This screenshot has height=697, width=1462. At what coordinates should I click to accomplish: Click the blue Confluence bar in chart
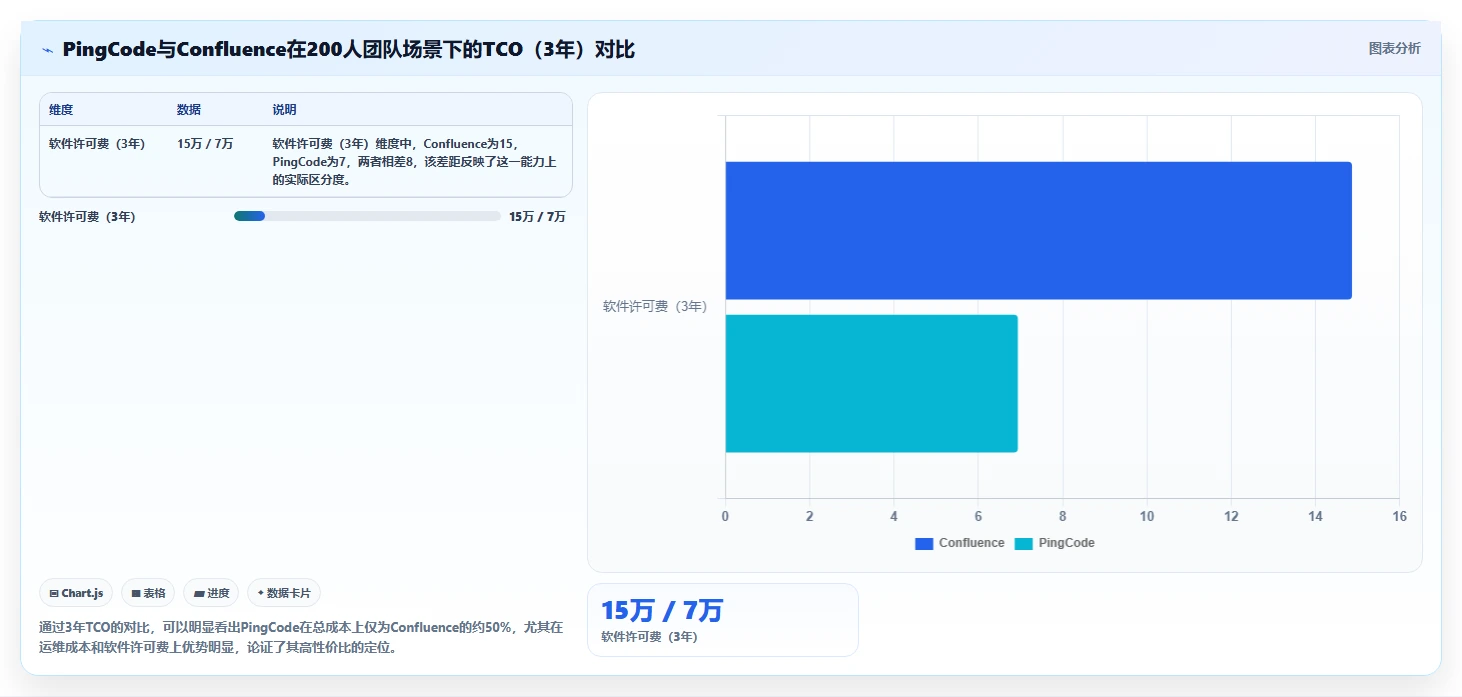tap(1038, 230)
